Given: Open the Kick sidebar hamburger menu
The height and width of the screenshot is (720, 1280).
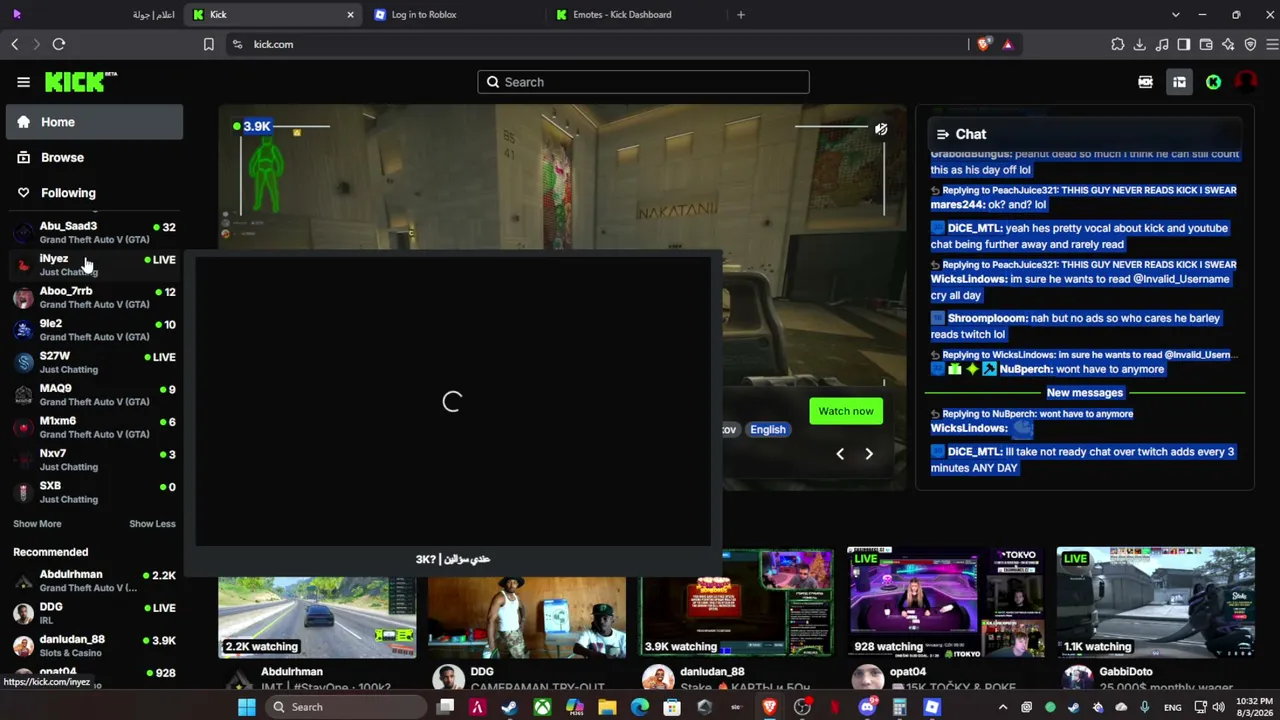Looking at the screenshot, I should point(23,82).
